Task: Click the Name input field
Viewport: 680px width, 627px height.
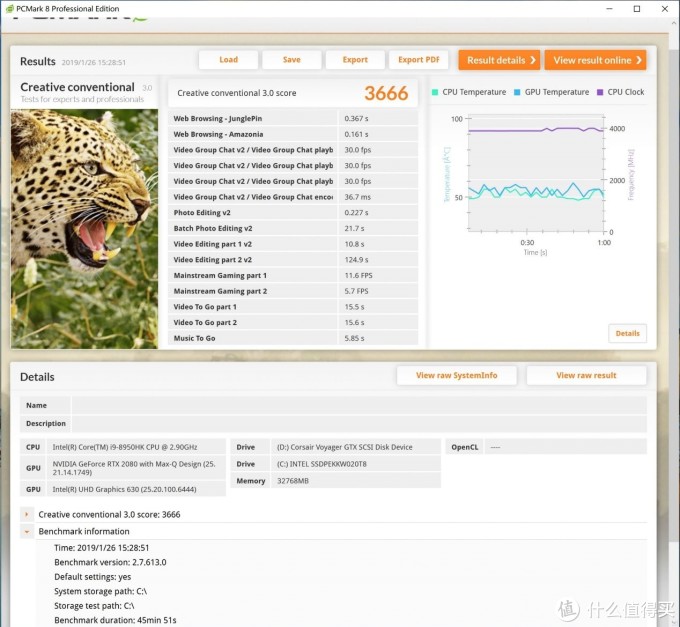Action: [x=359, y=405]
